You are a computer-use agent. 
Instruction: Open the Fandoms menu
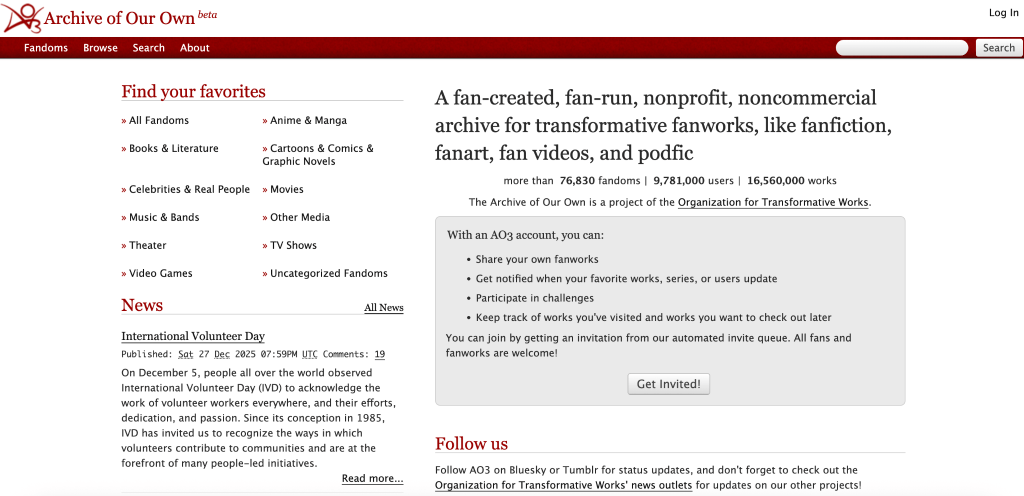click(46, 48)
